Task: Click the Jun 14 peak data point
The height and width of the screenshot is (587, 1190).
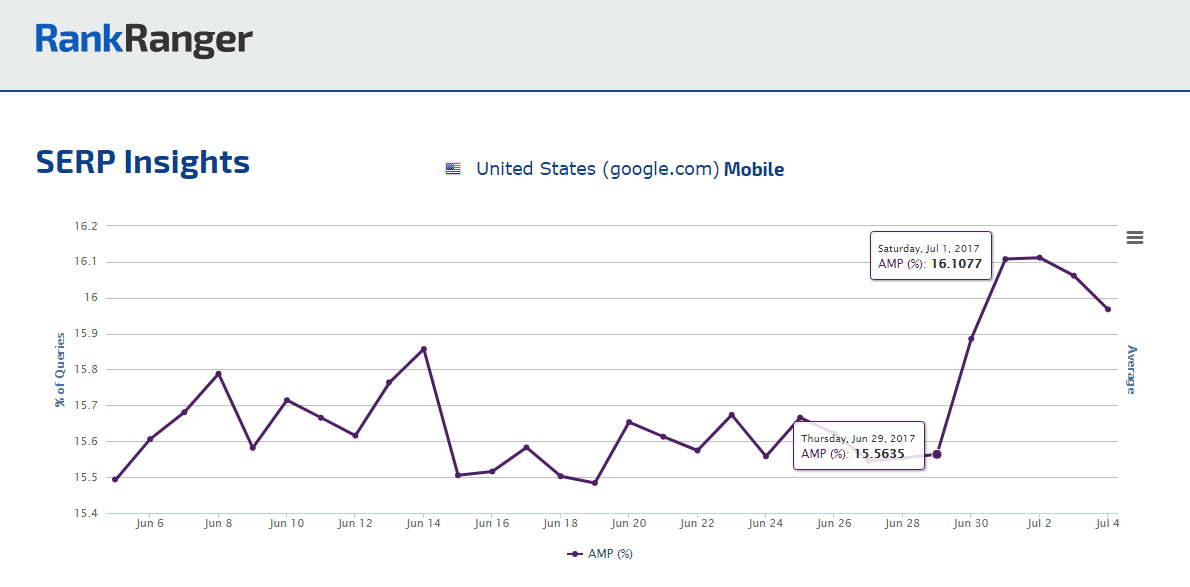Action: pyautogui.click(x=424, y=349)
